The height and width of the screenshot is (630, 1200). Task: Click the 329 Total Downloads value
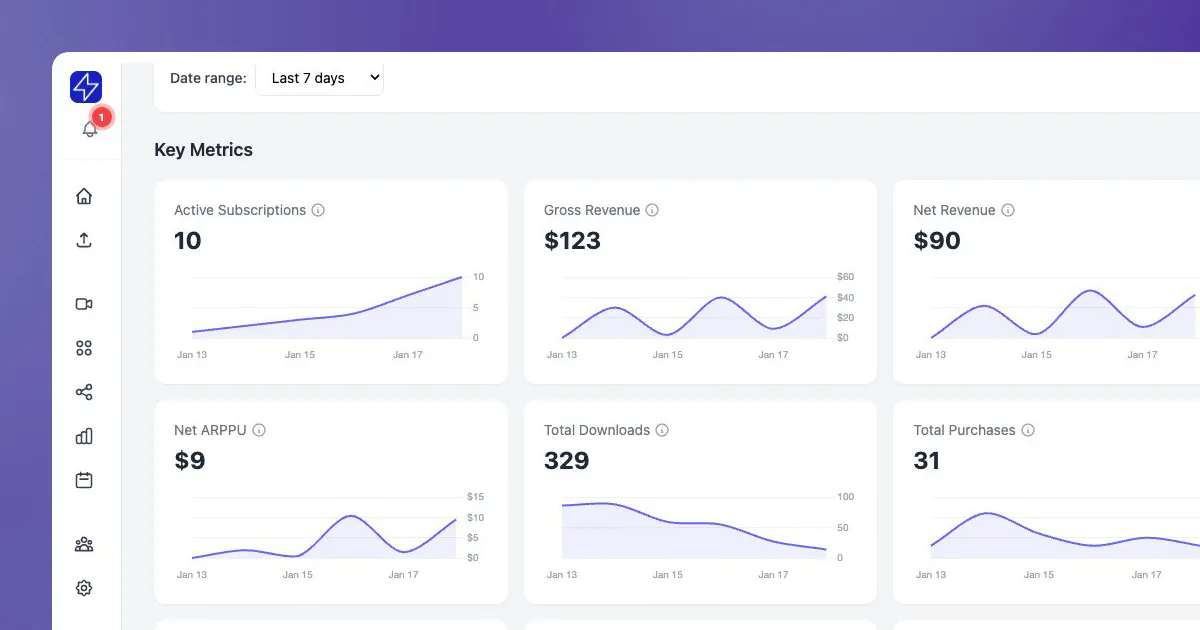pos(567,461)
